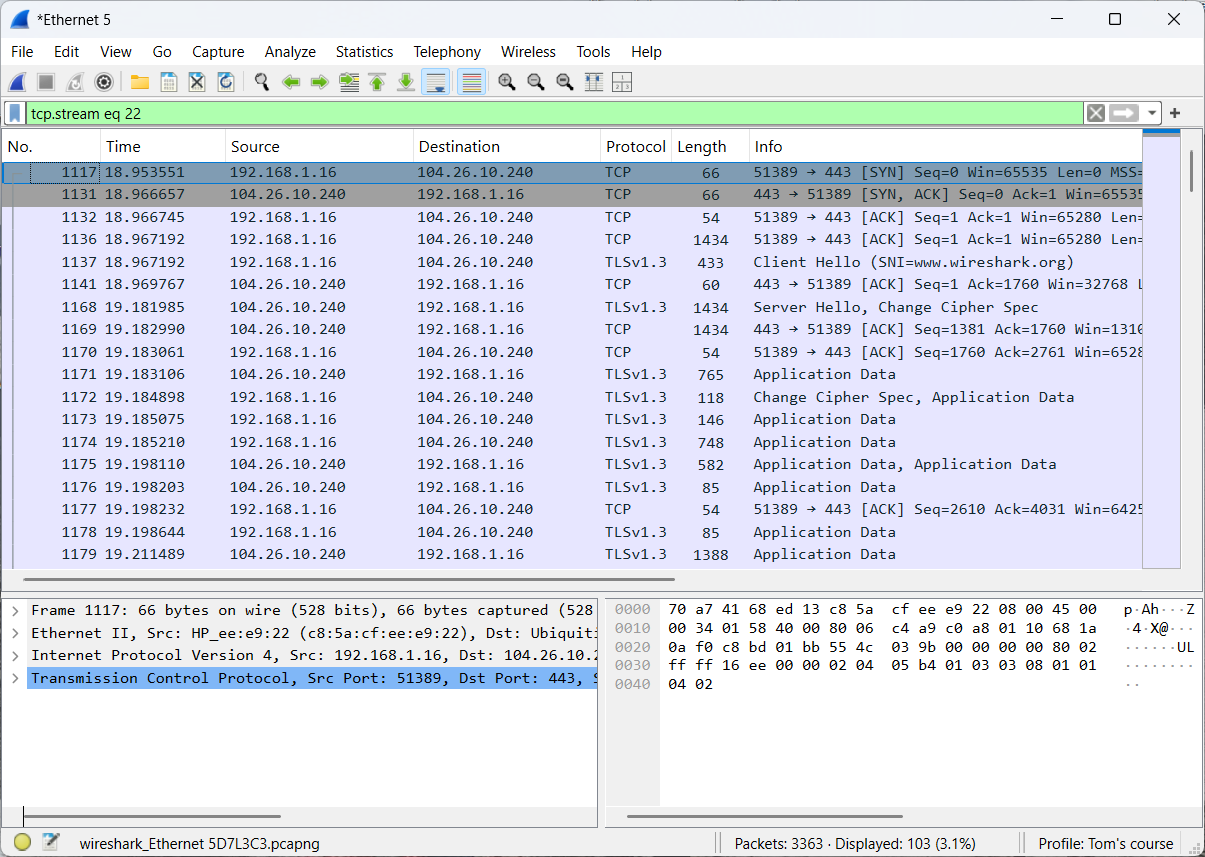Click the expert information status circle

[x=22, y=843]
